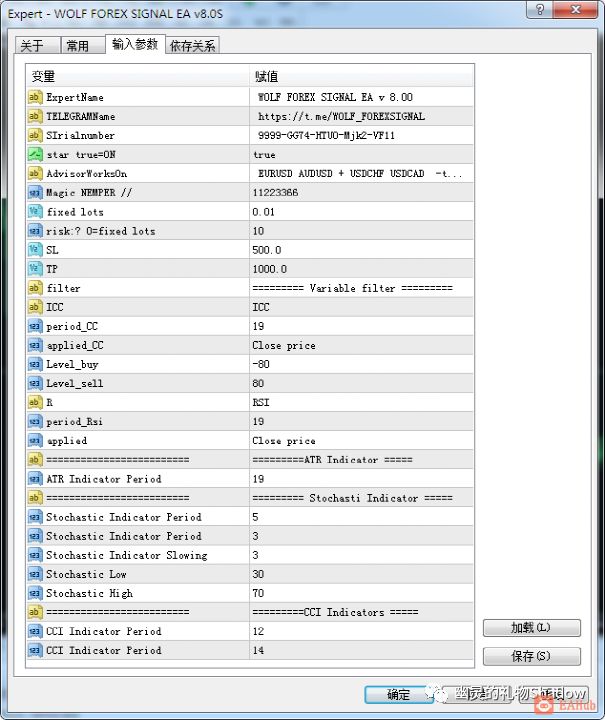Edit the SL value 500.0
This screenshot has height=720, width=605.
pyautogui.click(x=361, y=250)
